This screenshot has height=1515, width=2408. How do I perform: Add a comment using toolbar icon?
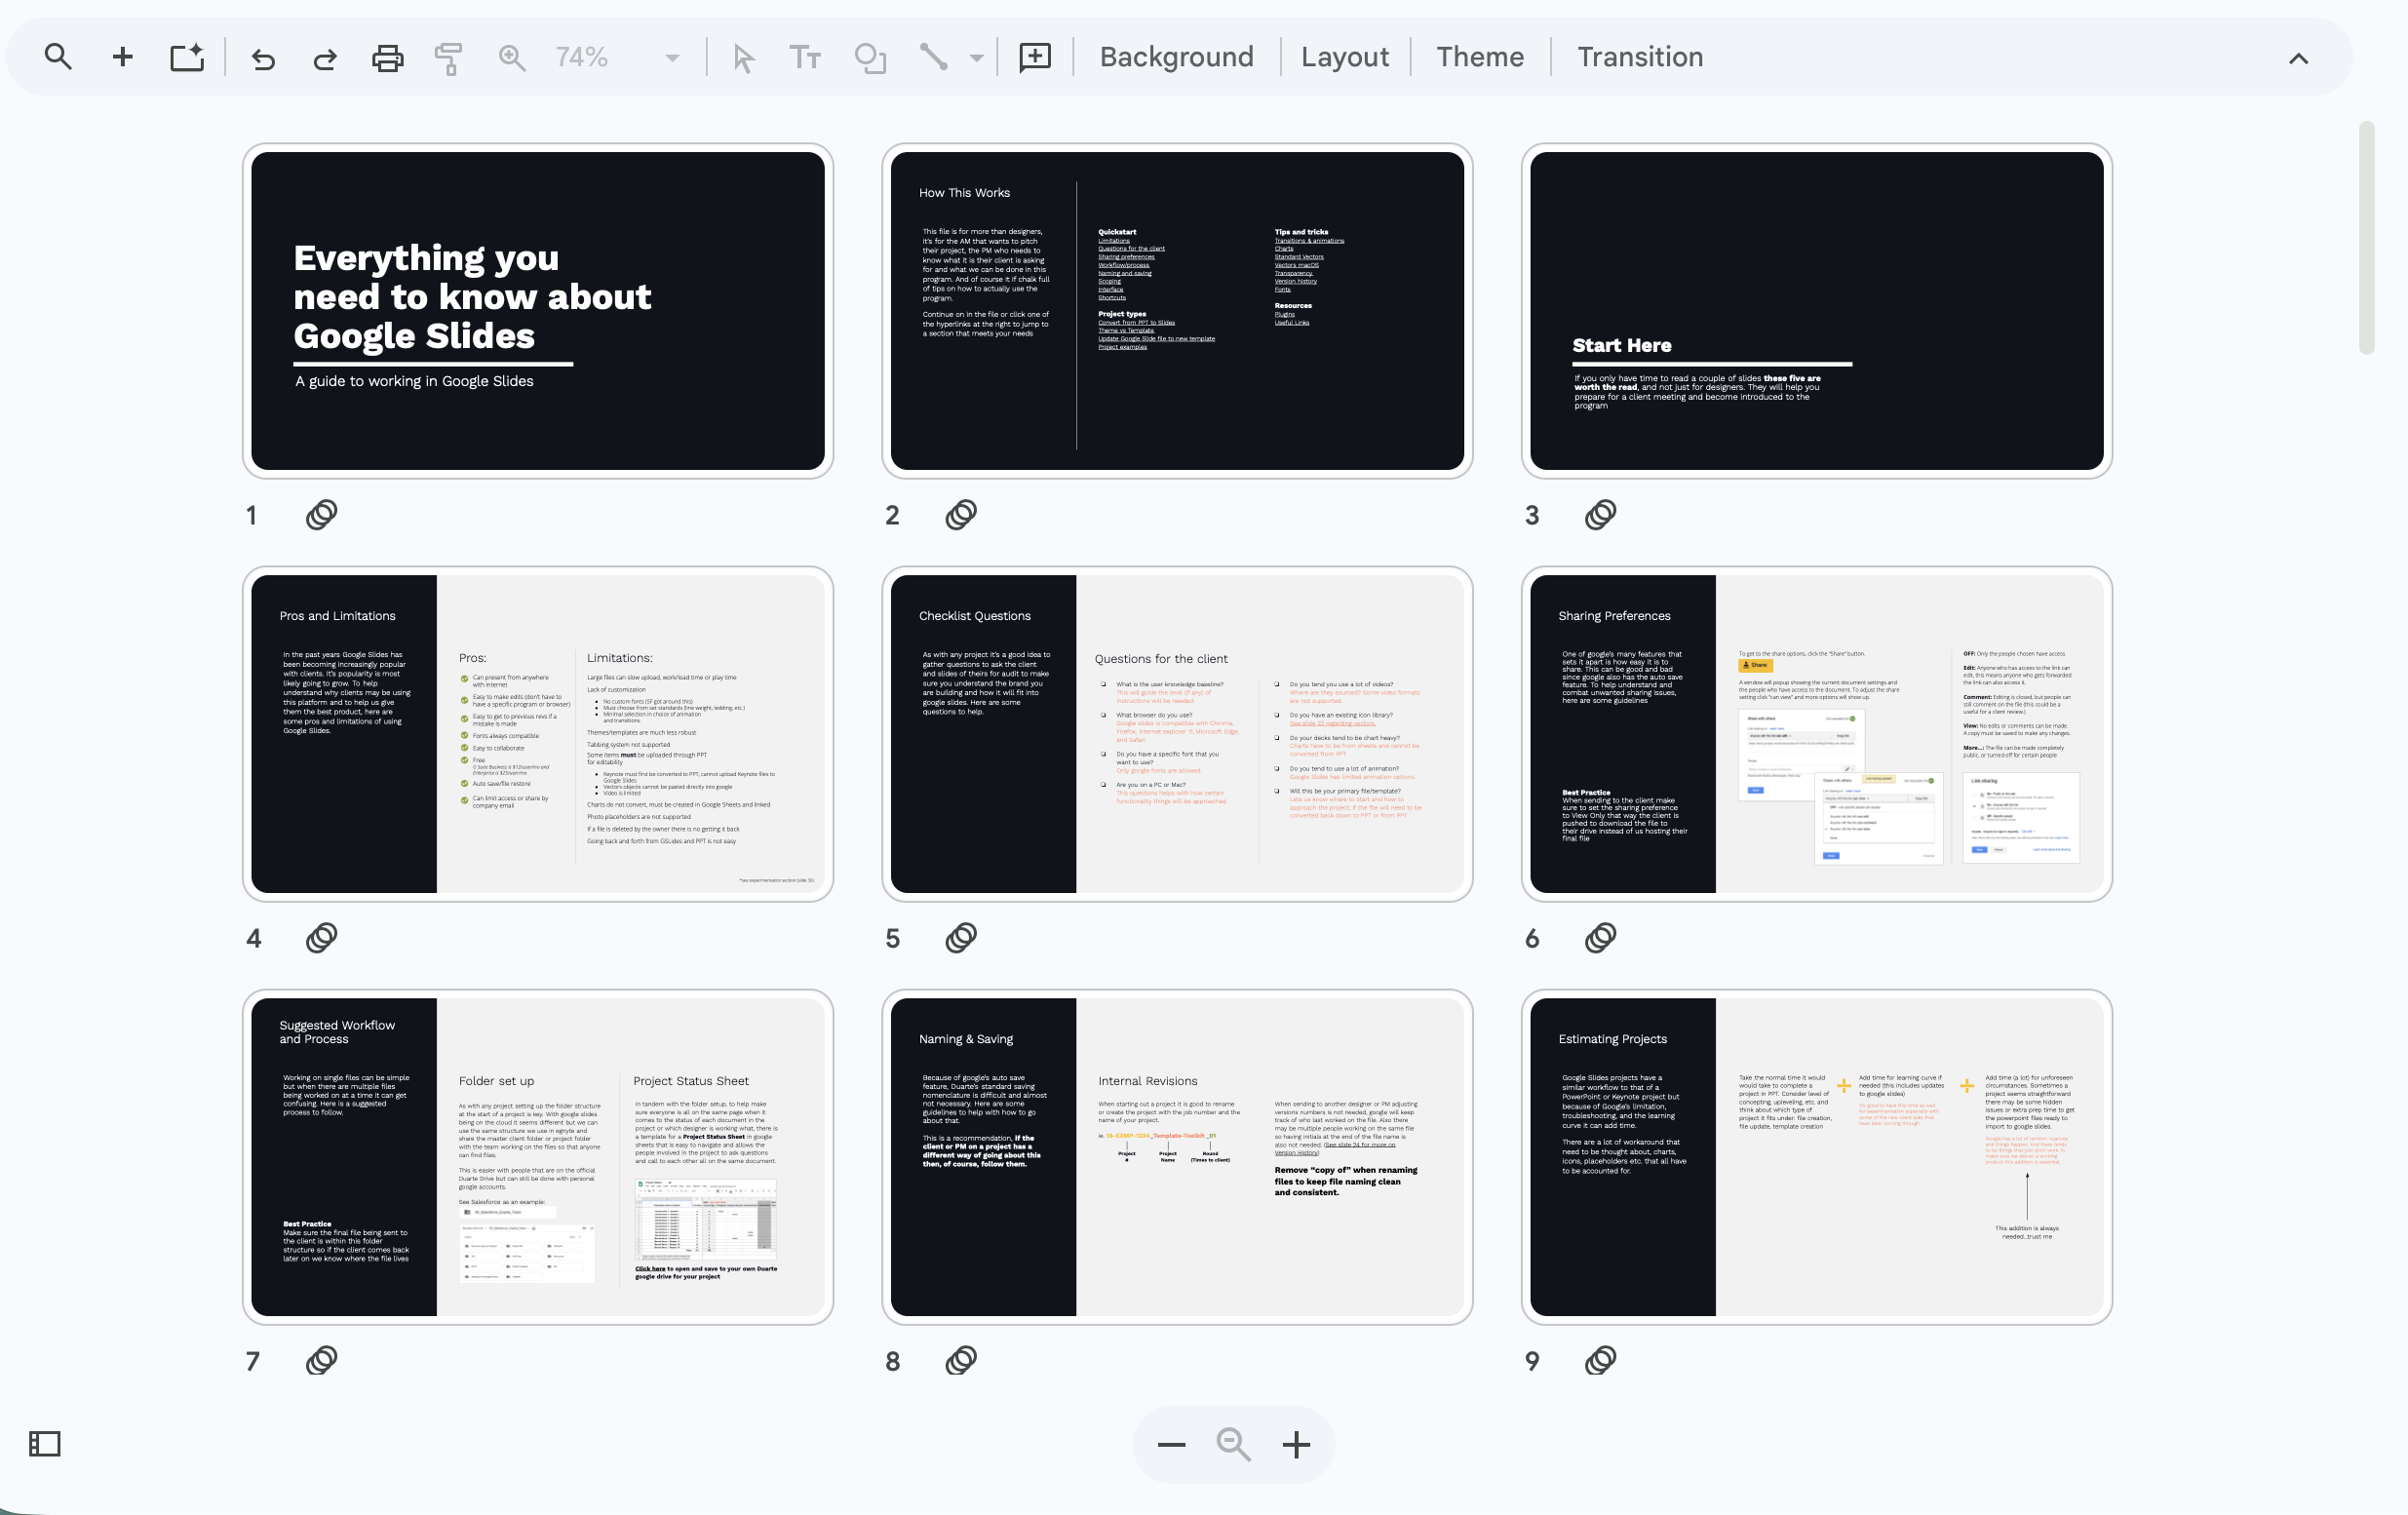pyautogui.click(x=1035, y=58)
